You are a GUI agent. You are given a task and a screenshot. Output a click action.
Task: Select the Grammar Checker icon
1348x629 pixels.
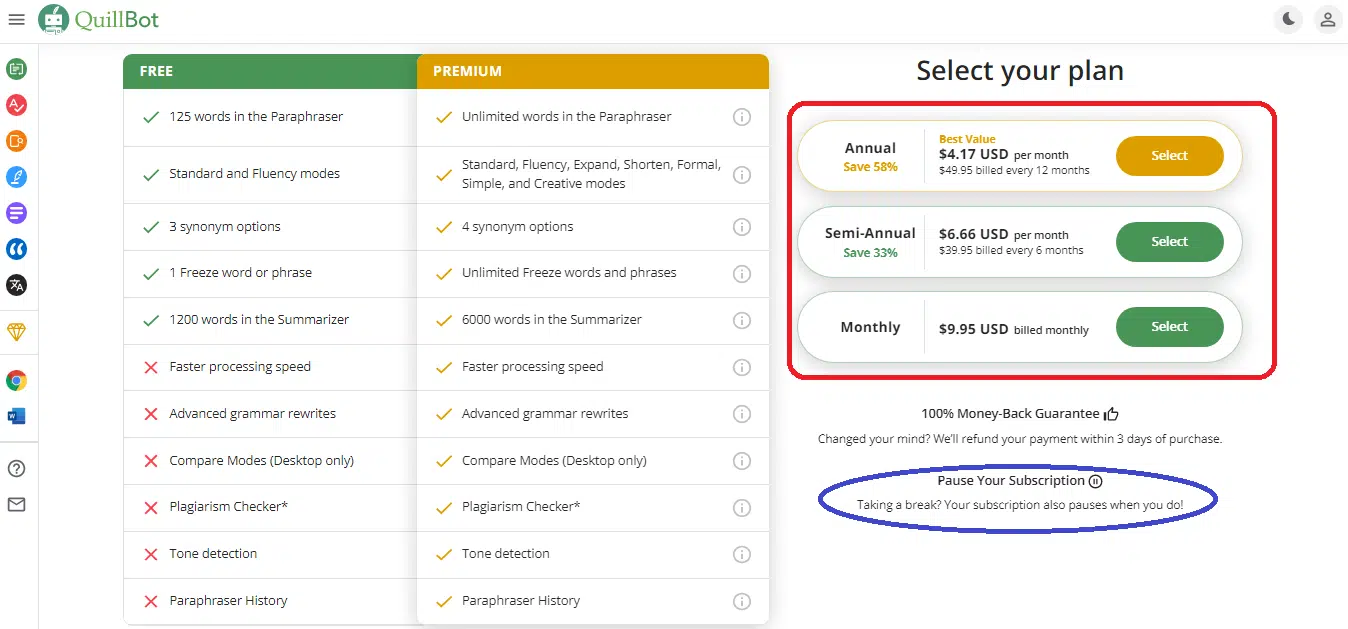(x=16, y=105)
